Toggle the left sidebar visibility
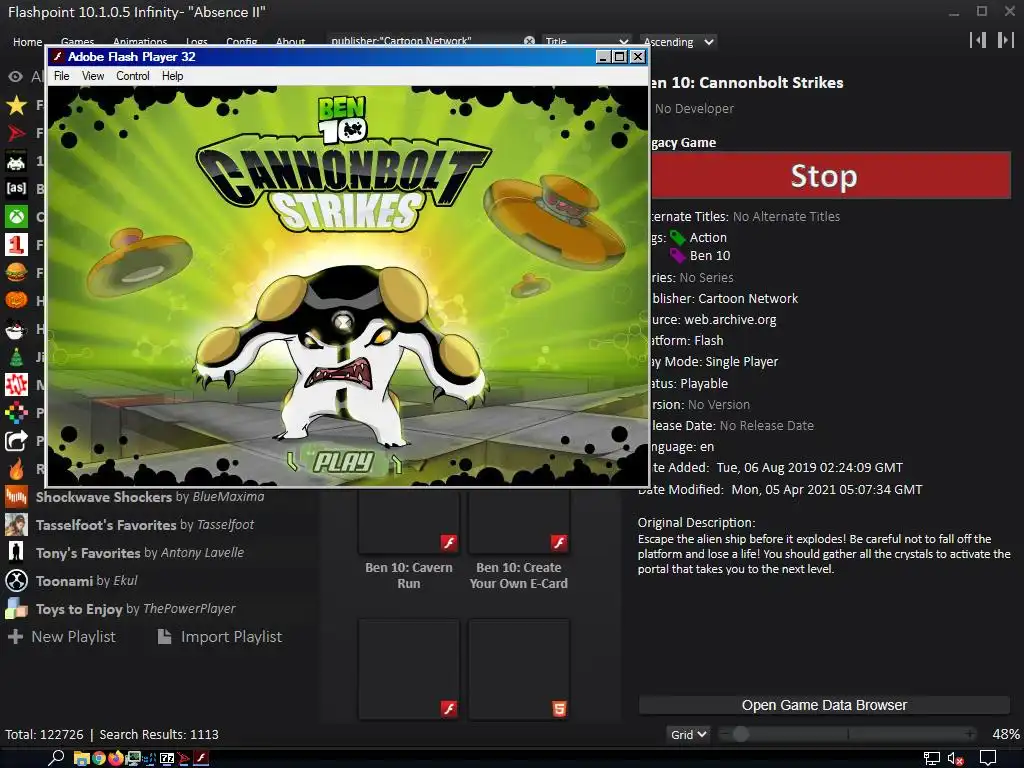1024x768 pixels. pos(978,40)
